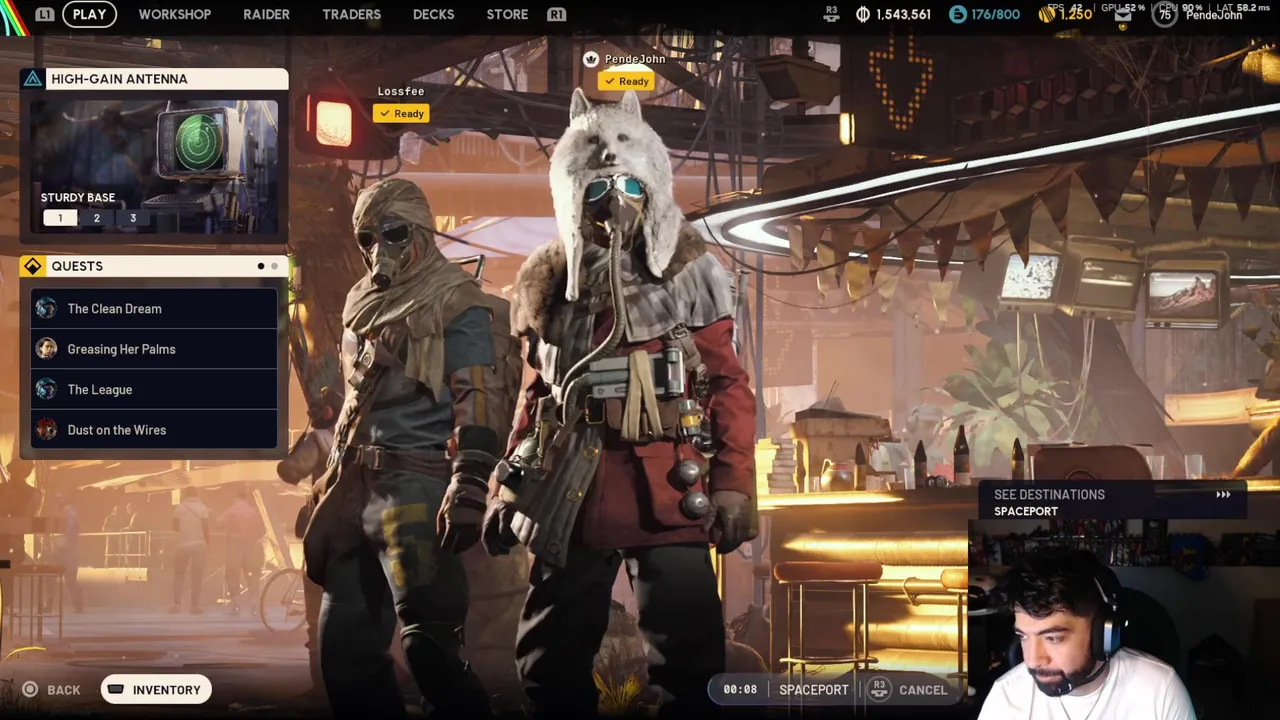Click The League trader portrait
Screen dimensions: 1280x720
(x=46, y=389)
